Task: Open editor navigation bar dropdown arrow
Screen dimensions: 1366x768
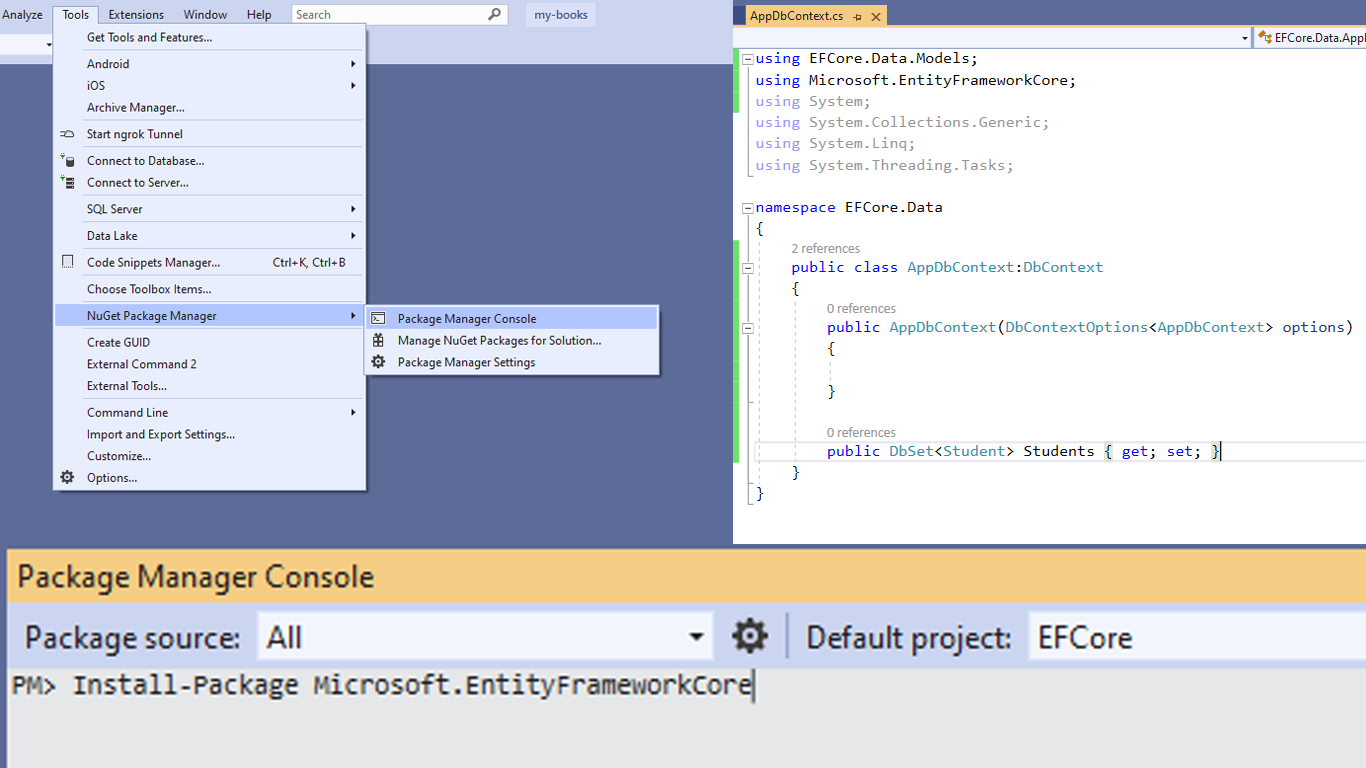Action: click(1245, 38)
